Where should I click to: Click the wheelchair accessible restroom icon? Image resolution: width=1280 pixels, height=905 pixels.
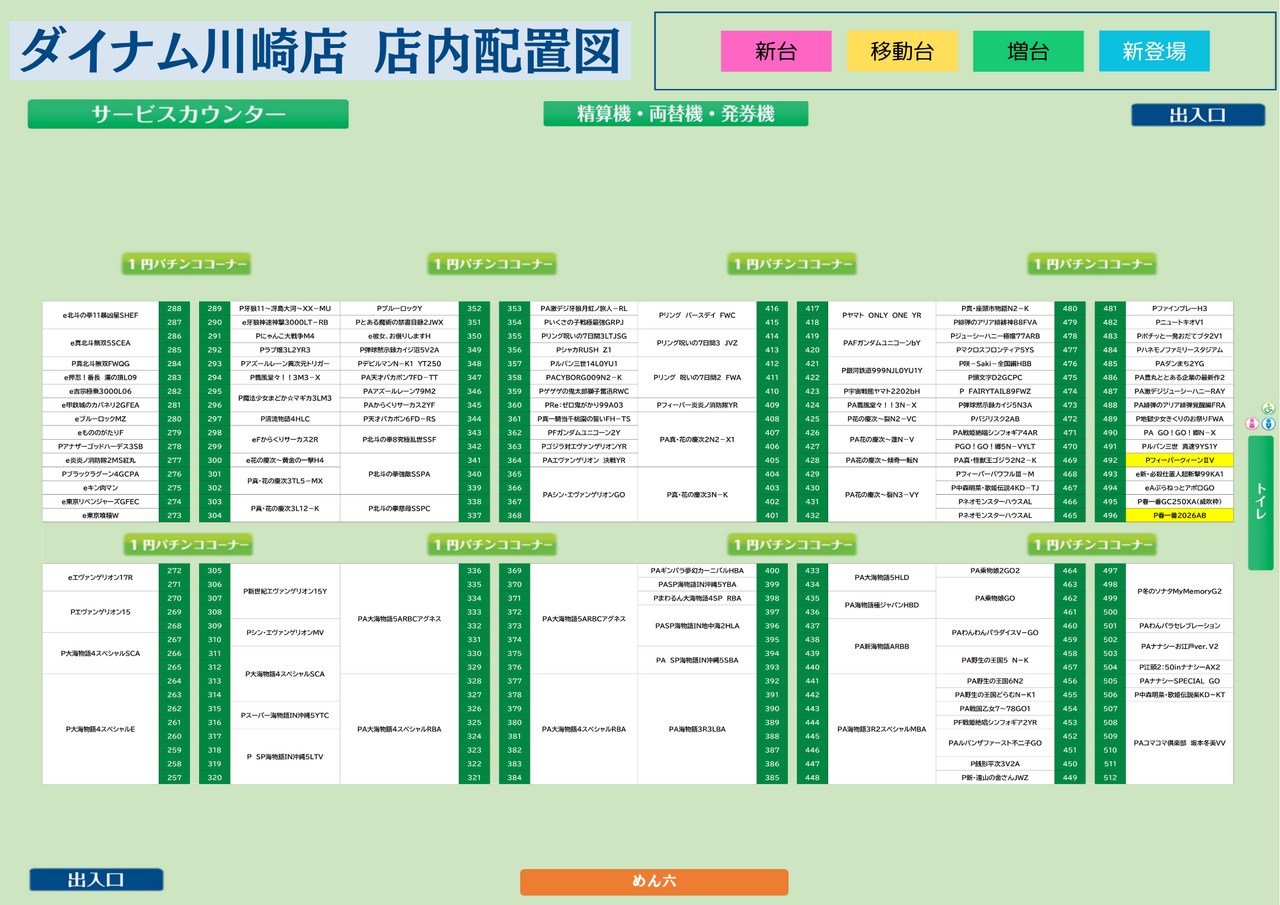pyautogui.click(x=1269, y=409)
